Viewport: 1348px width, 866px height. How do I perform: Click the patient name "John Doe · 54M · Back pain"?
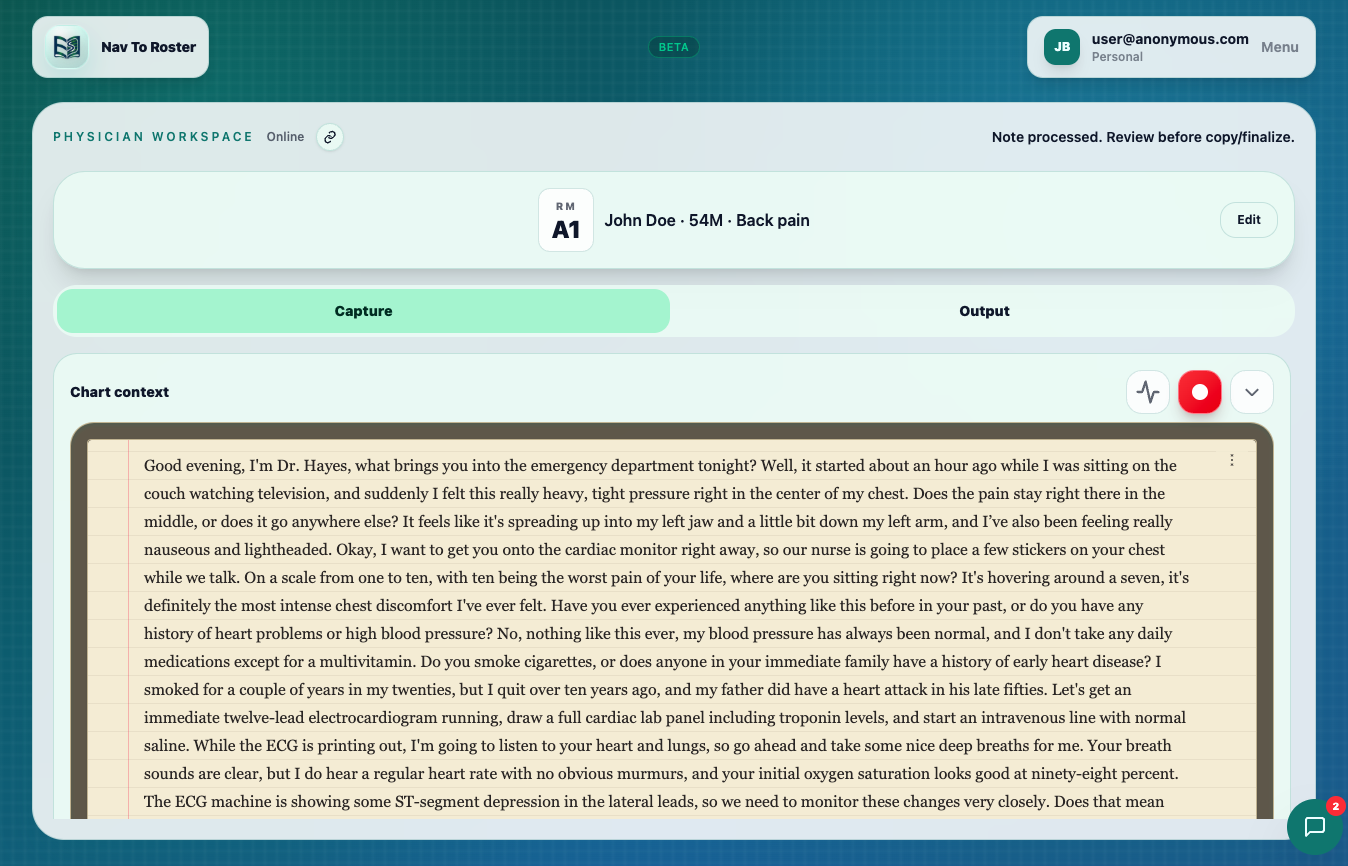tap(707, 220)
